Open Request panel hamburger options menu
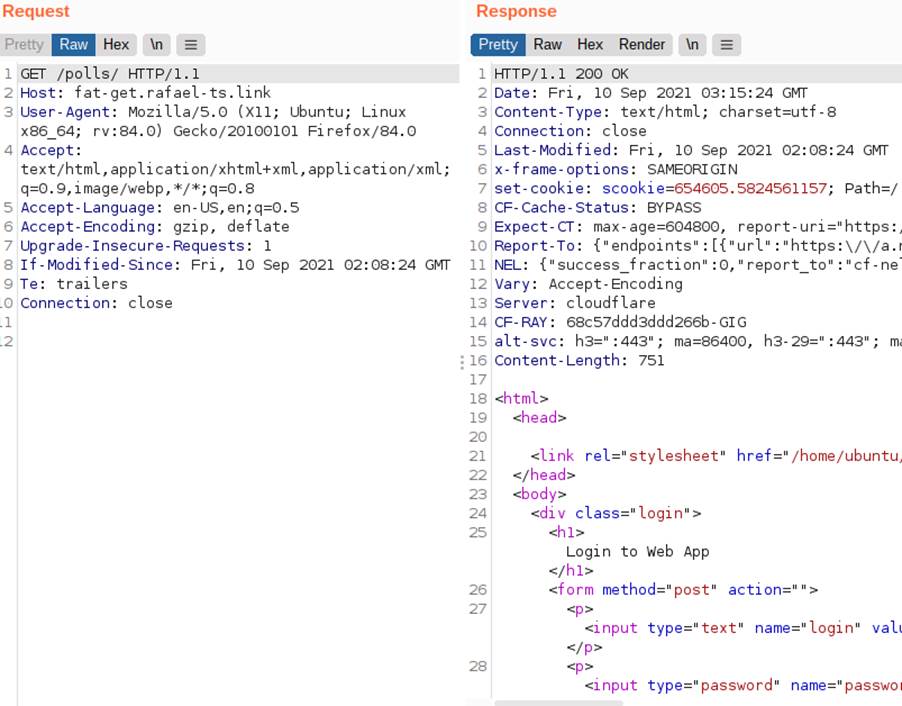This screenshot has width=902, height=706. pos(191,45)
